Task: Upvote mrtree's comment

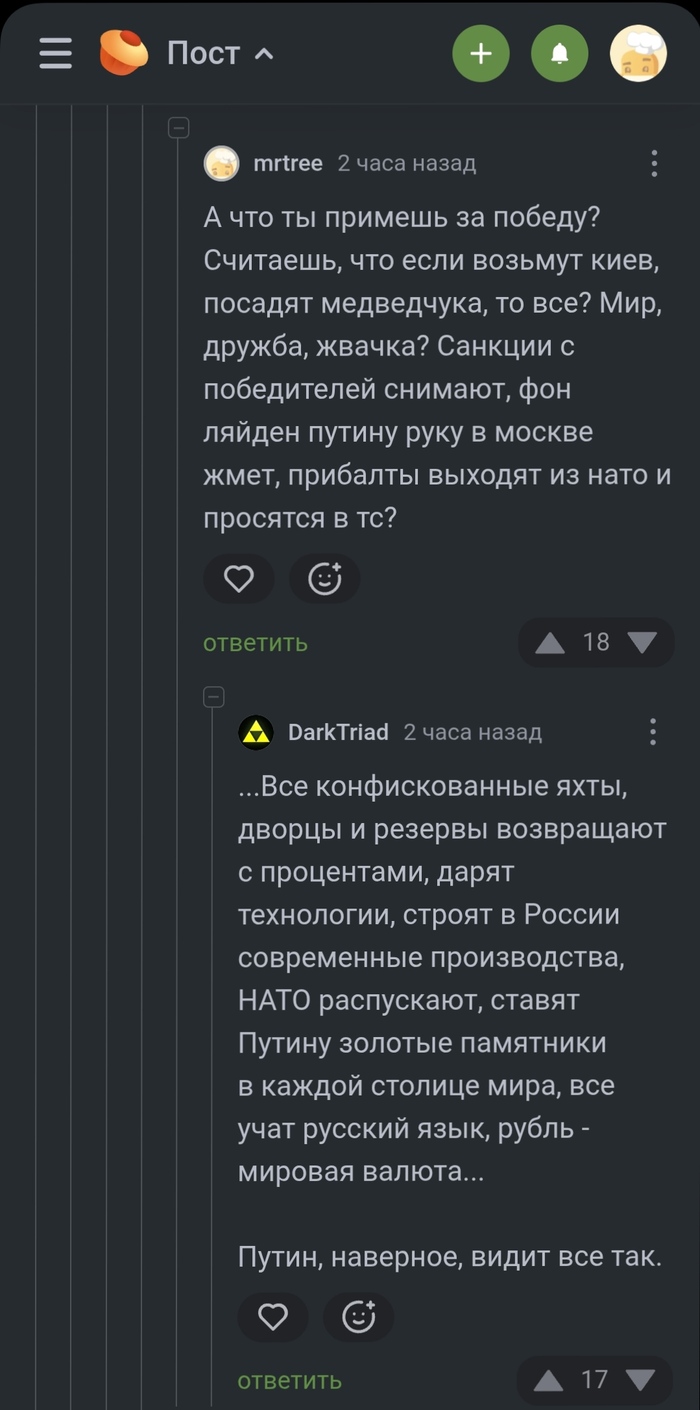Action: [550, 642]
